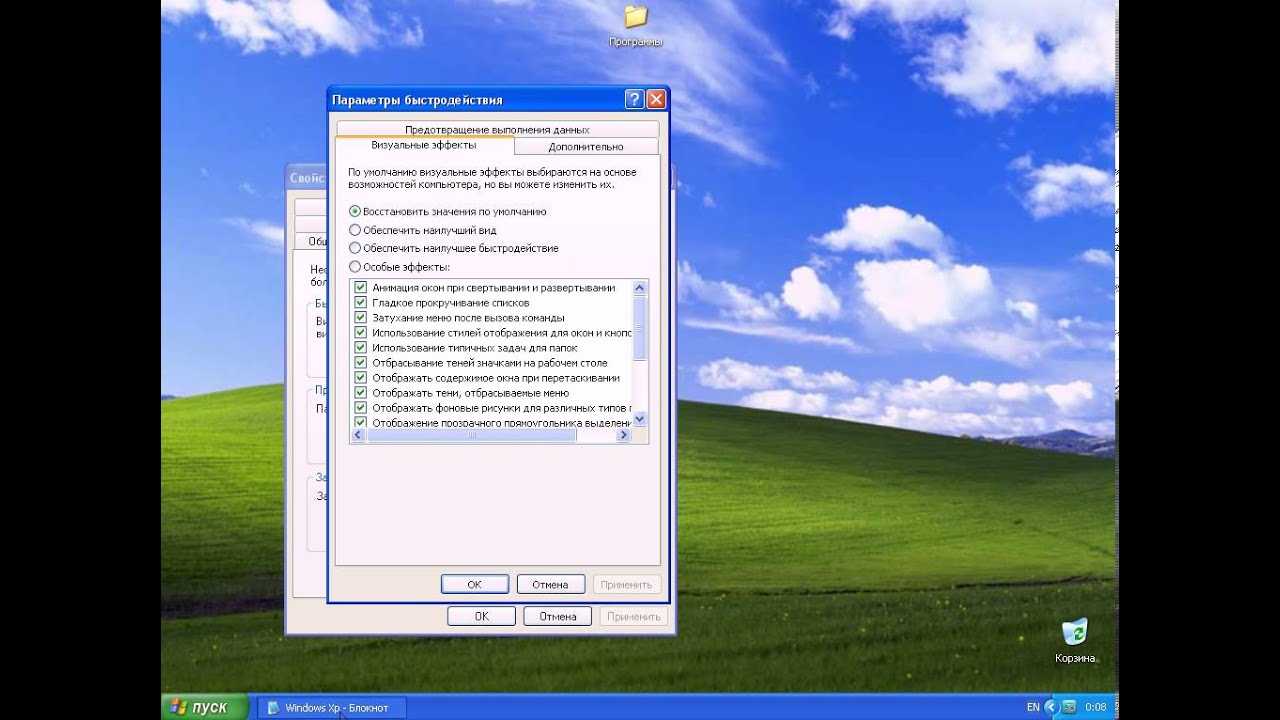Click Отмена in Параметры быстродействия dialog
1280x720 pixels.
click(550, 584)
